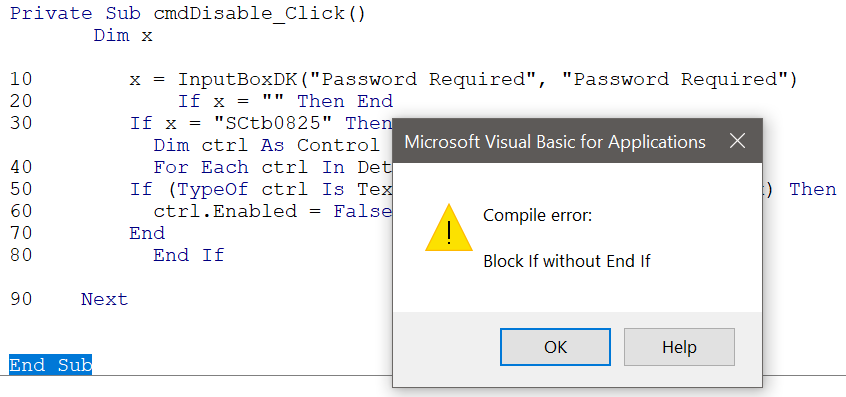Click the 'Compile error:' label text
The width and height of the screenshot is (846, 397).
pos(537,216)
